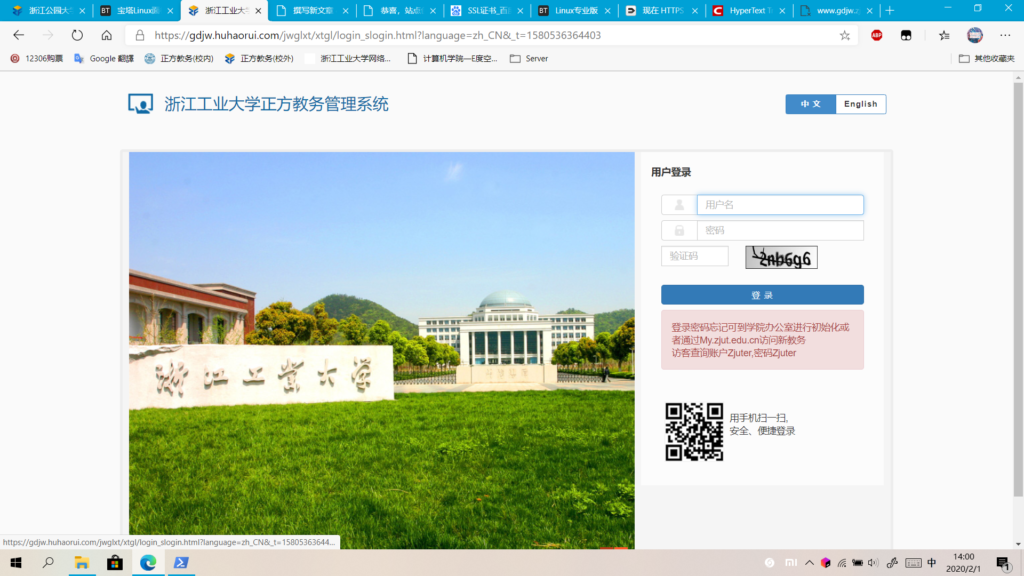Image resolution: width=1024 pixels, height=576 pixels.
Task: Open the browser profile avatar
Action: point(974,35)
